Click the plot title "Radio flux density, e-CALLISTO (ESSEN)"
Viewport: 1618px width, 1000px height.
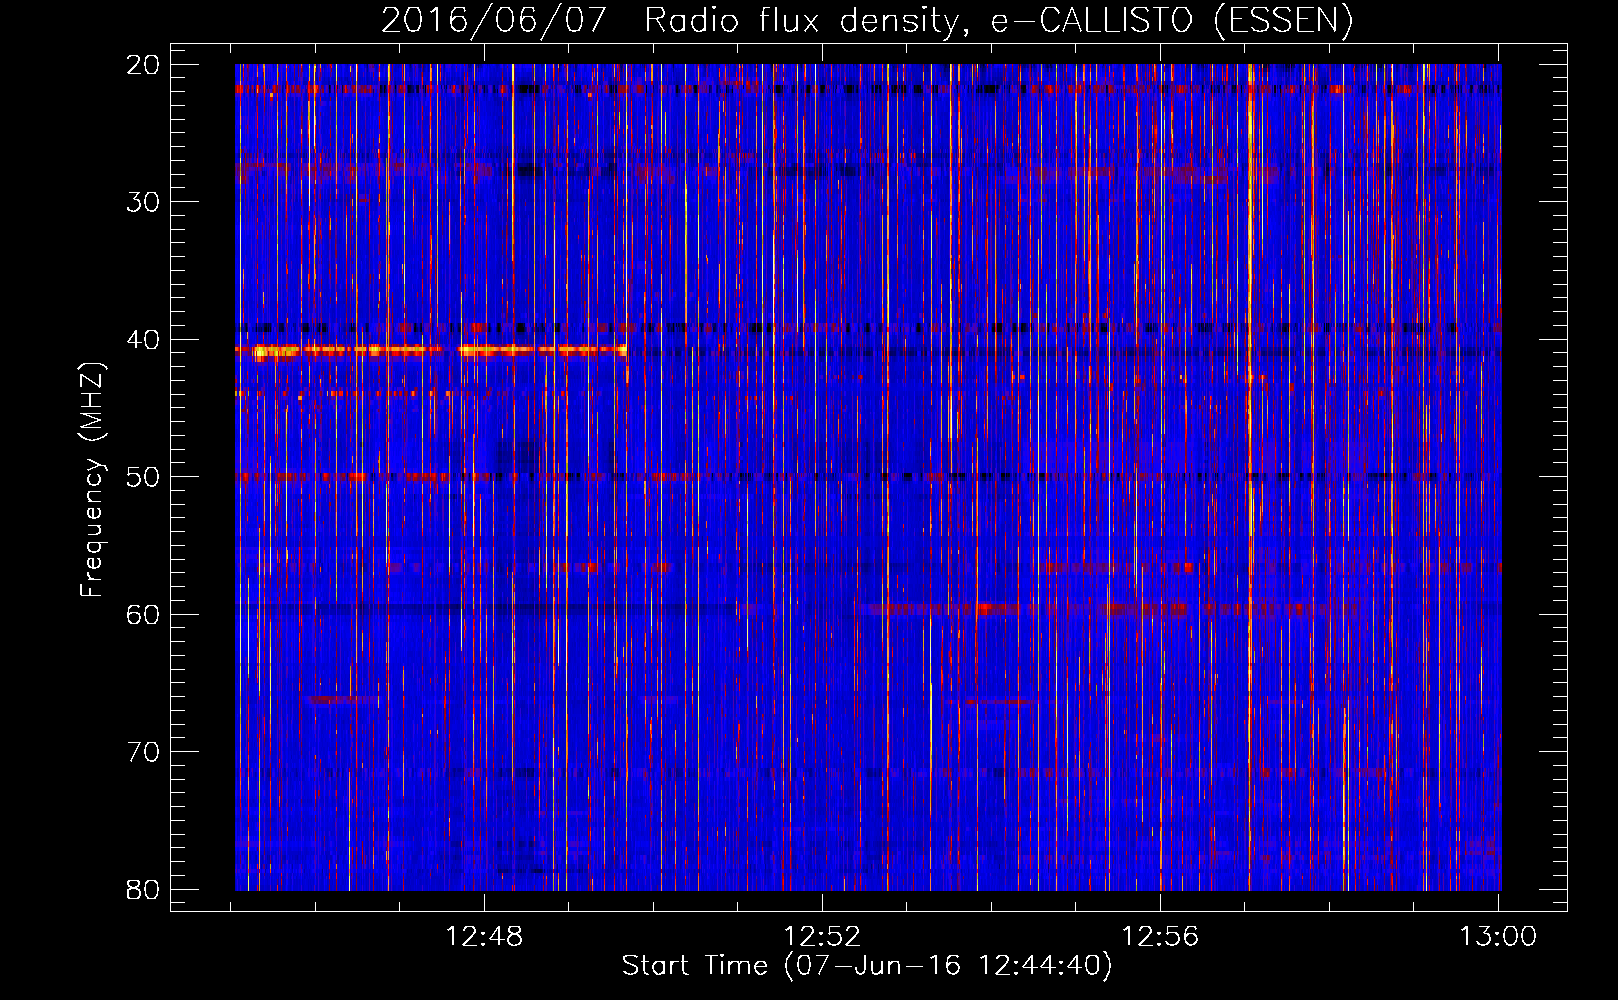coord(998,21)
